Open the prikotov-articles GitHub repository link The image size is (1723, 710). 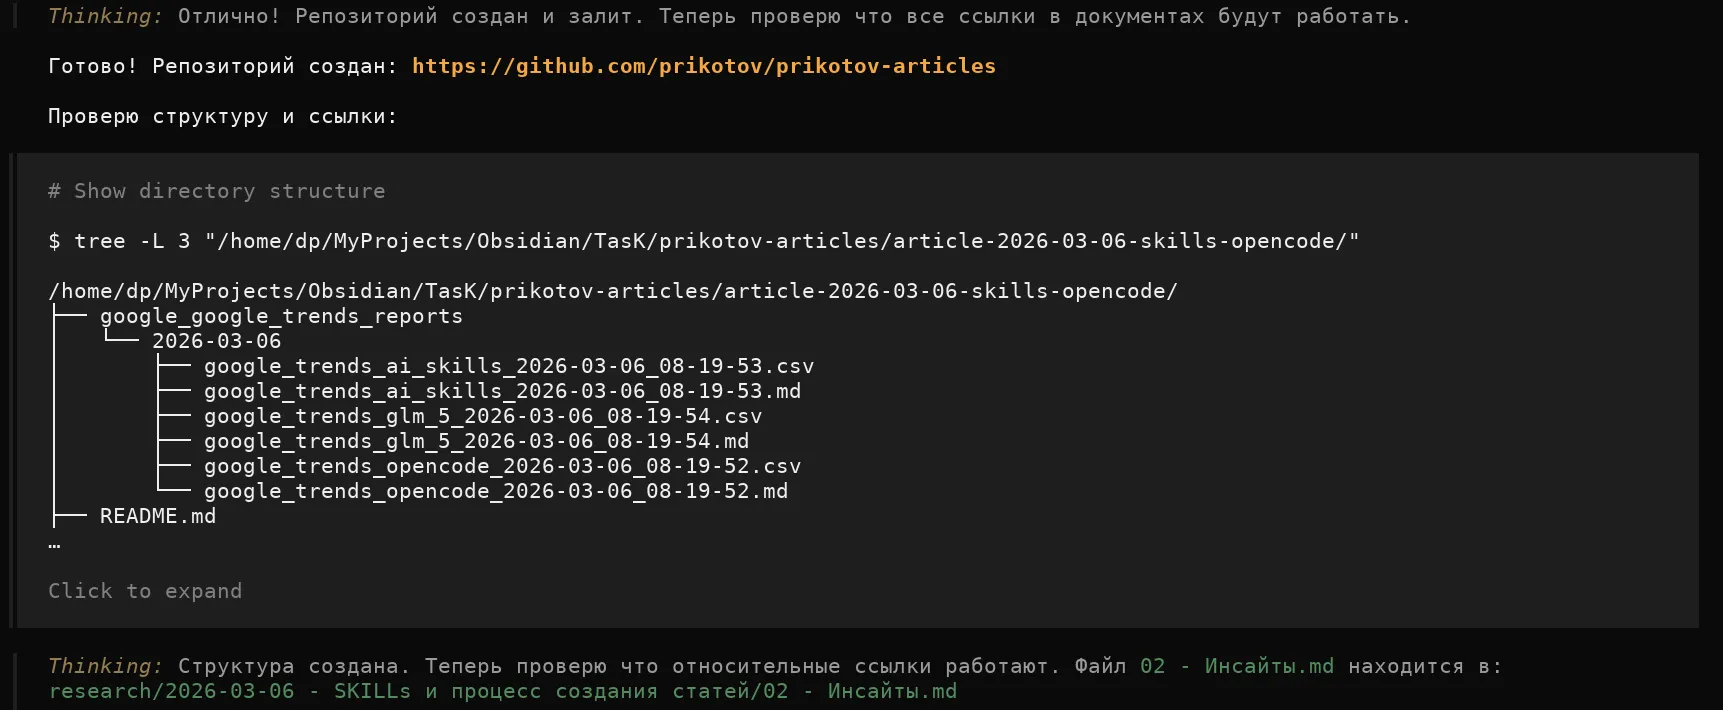[x=703, y=66]
